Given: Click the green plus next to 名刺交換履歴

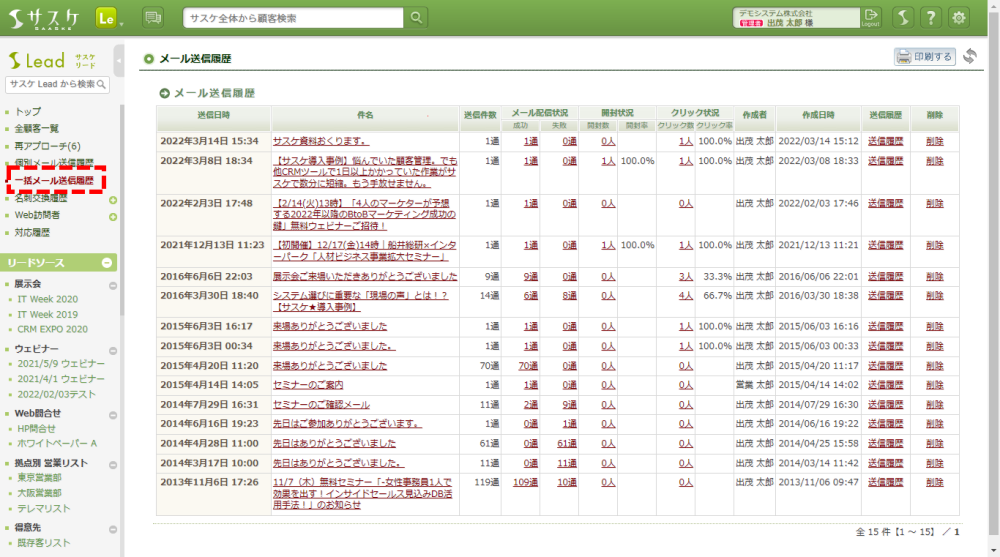Looking at the screenshot, I should [113, 200].
